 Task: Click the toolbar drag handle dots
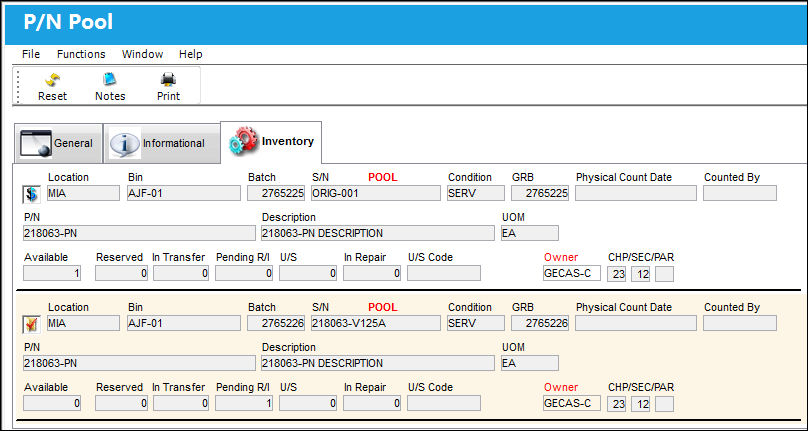pos(19,86)
